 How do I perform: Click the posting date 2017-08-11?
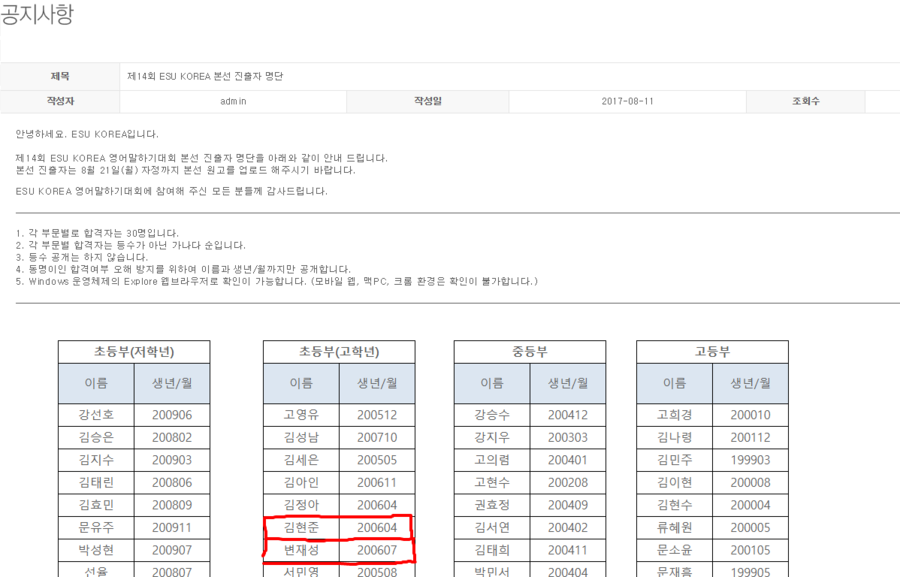click(x=628, y=102)
